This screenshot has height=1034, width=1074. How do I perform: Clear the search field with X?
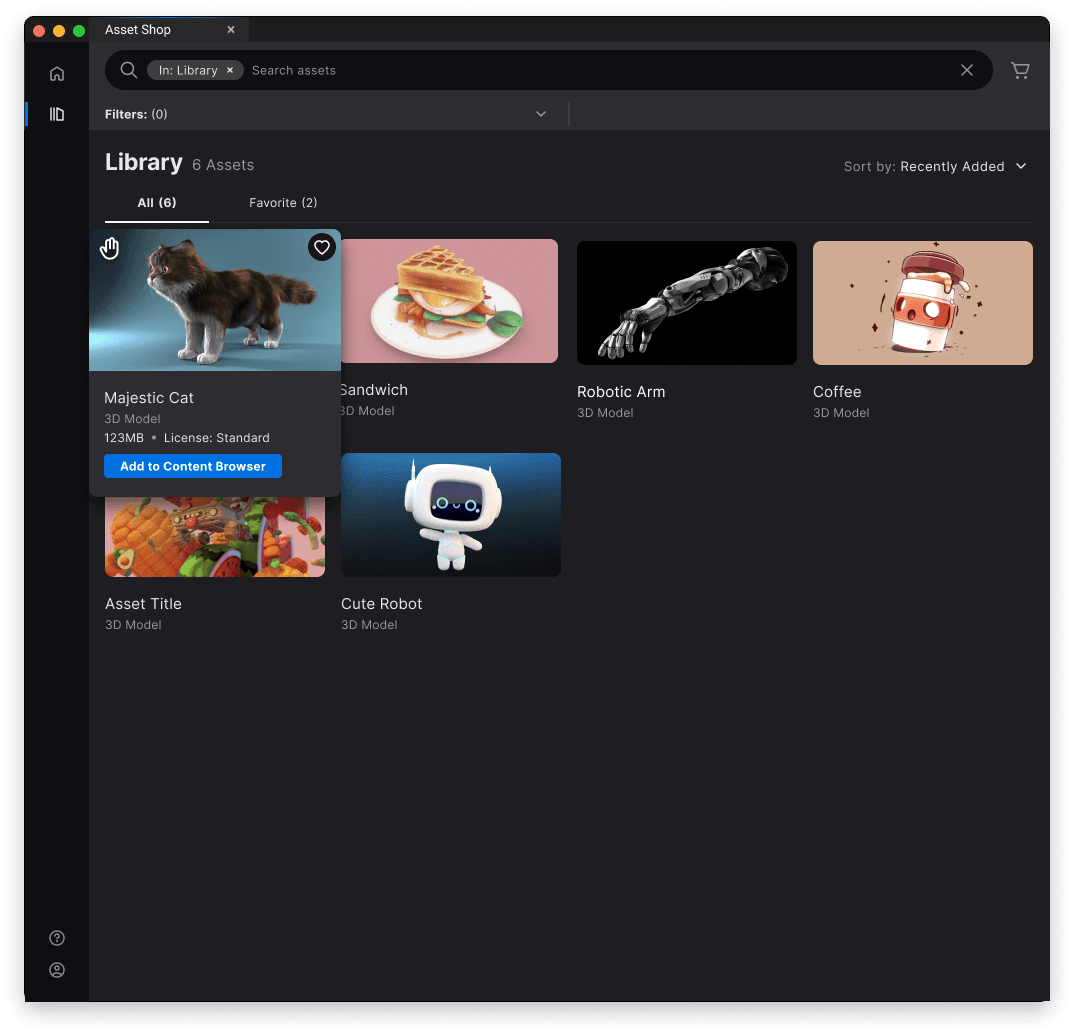pos(966,70)
